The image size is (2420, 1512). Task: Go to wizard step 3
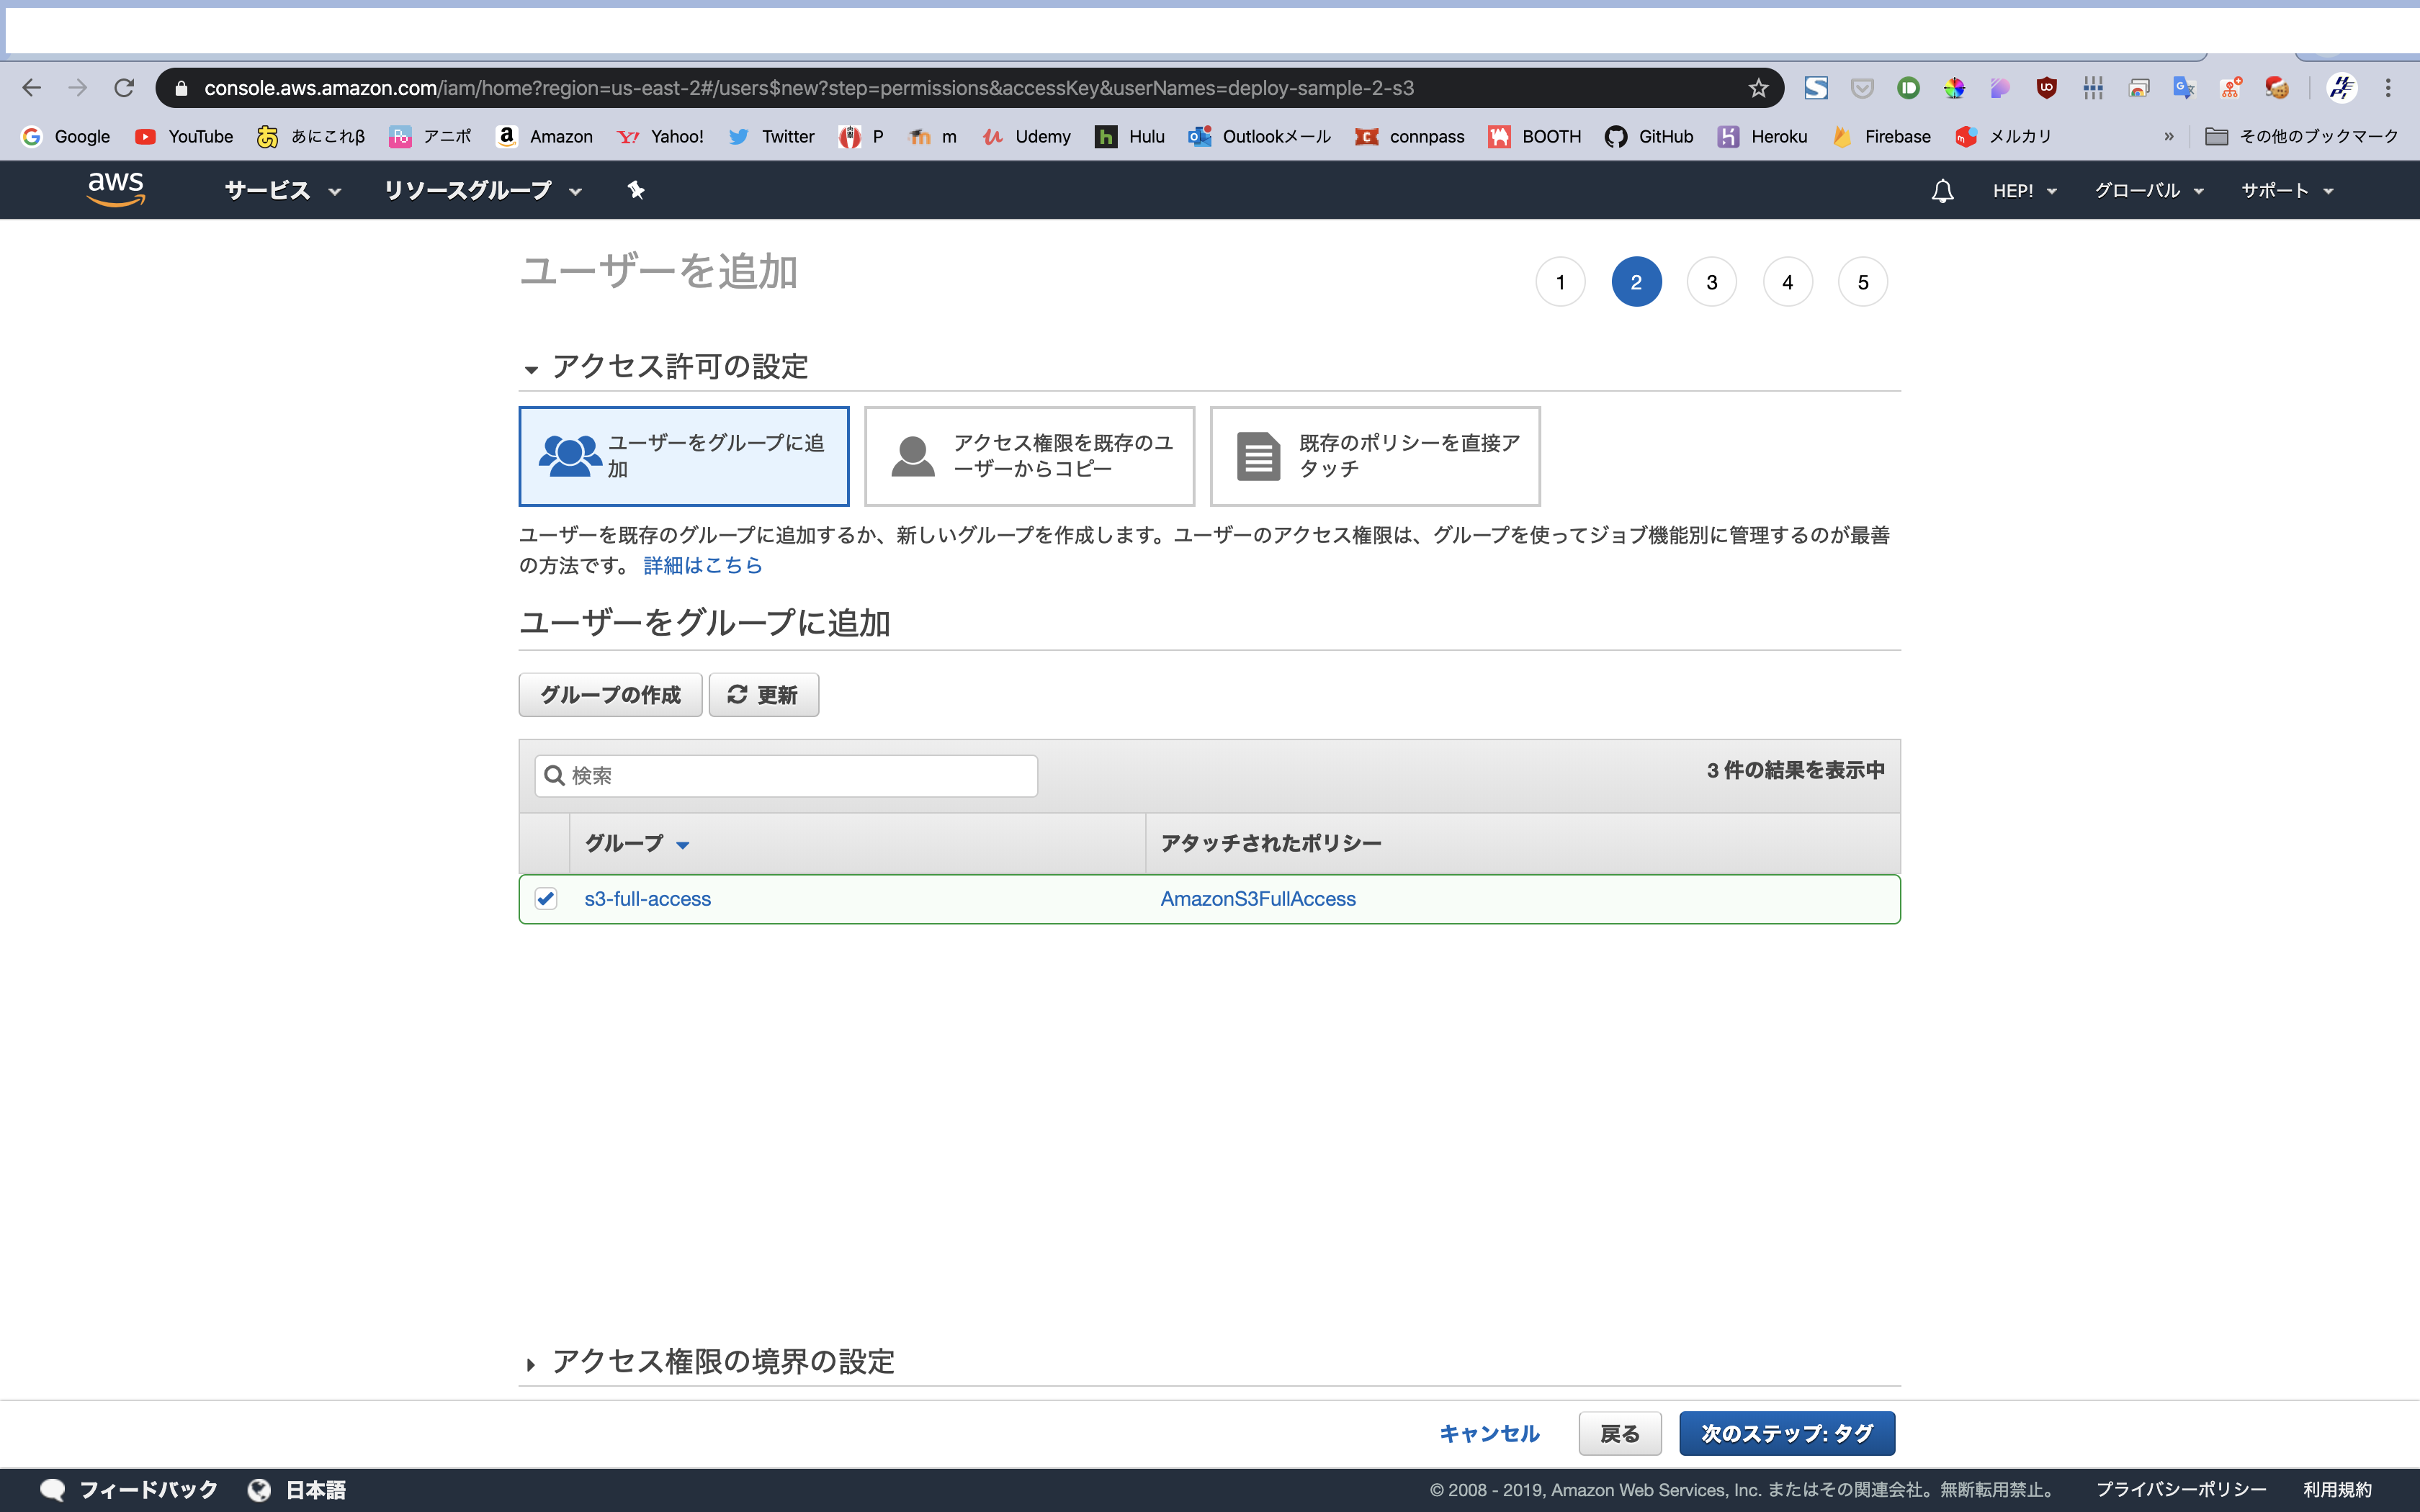1711,282
